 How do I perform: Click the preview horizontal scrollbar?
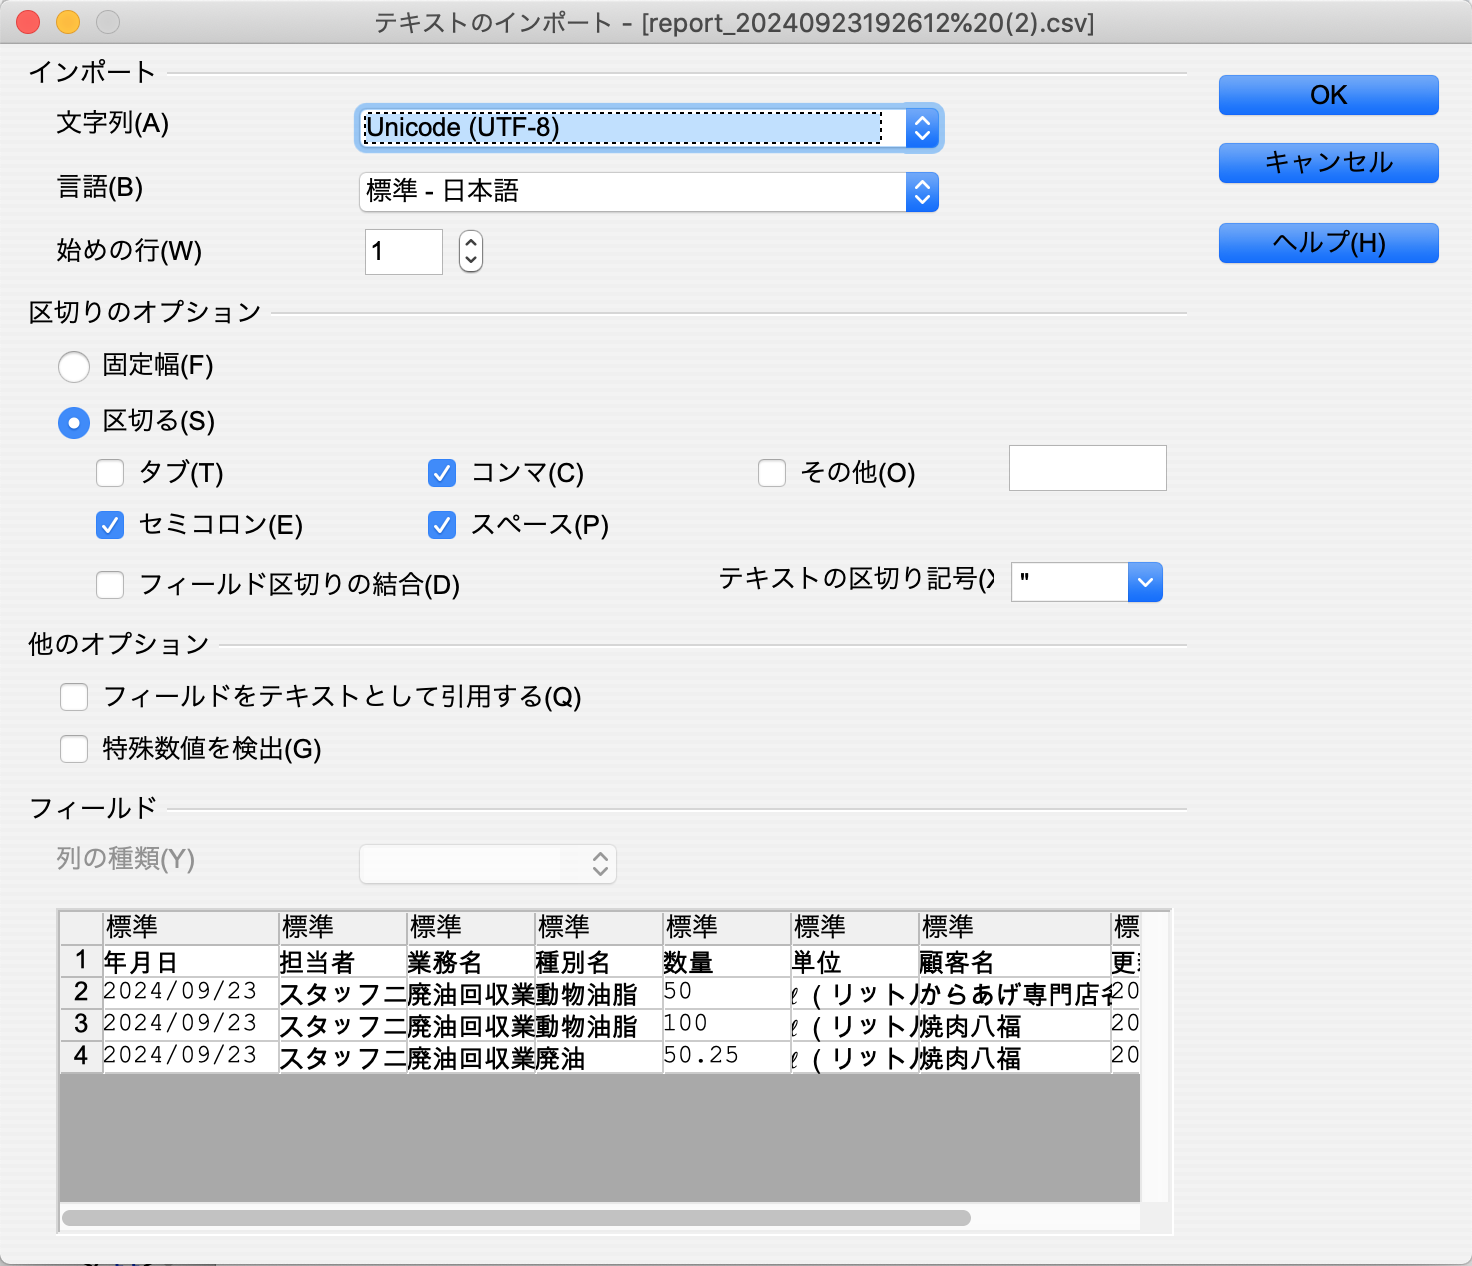(x=516, y=1217)
